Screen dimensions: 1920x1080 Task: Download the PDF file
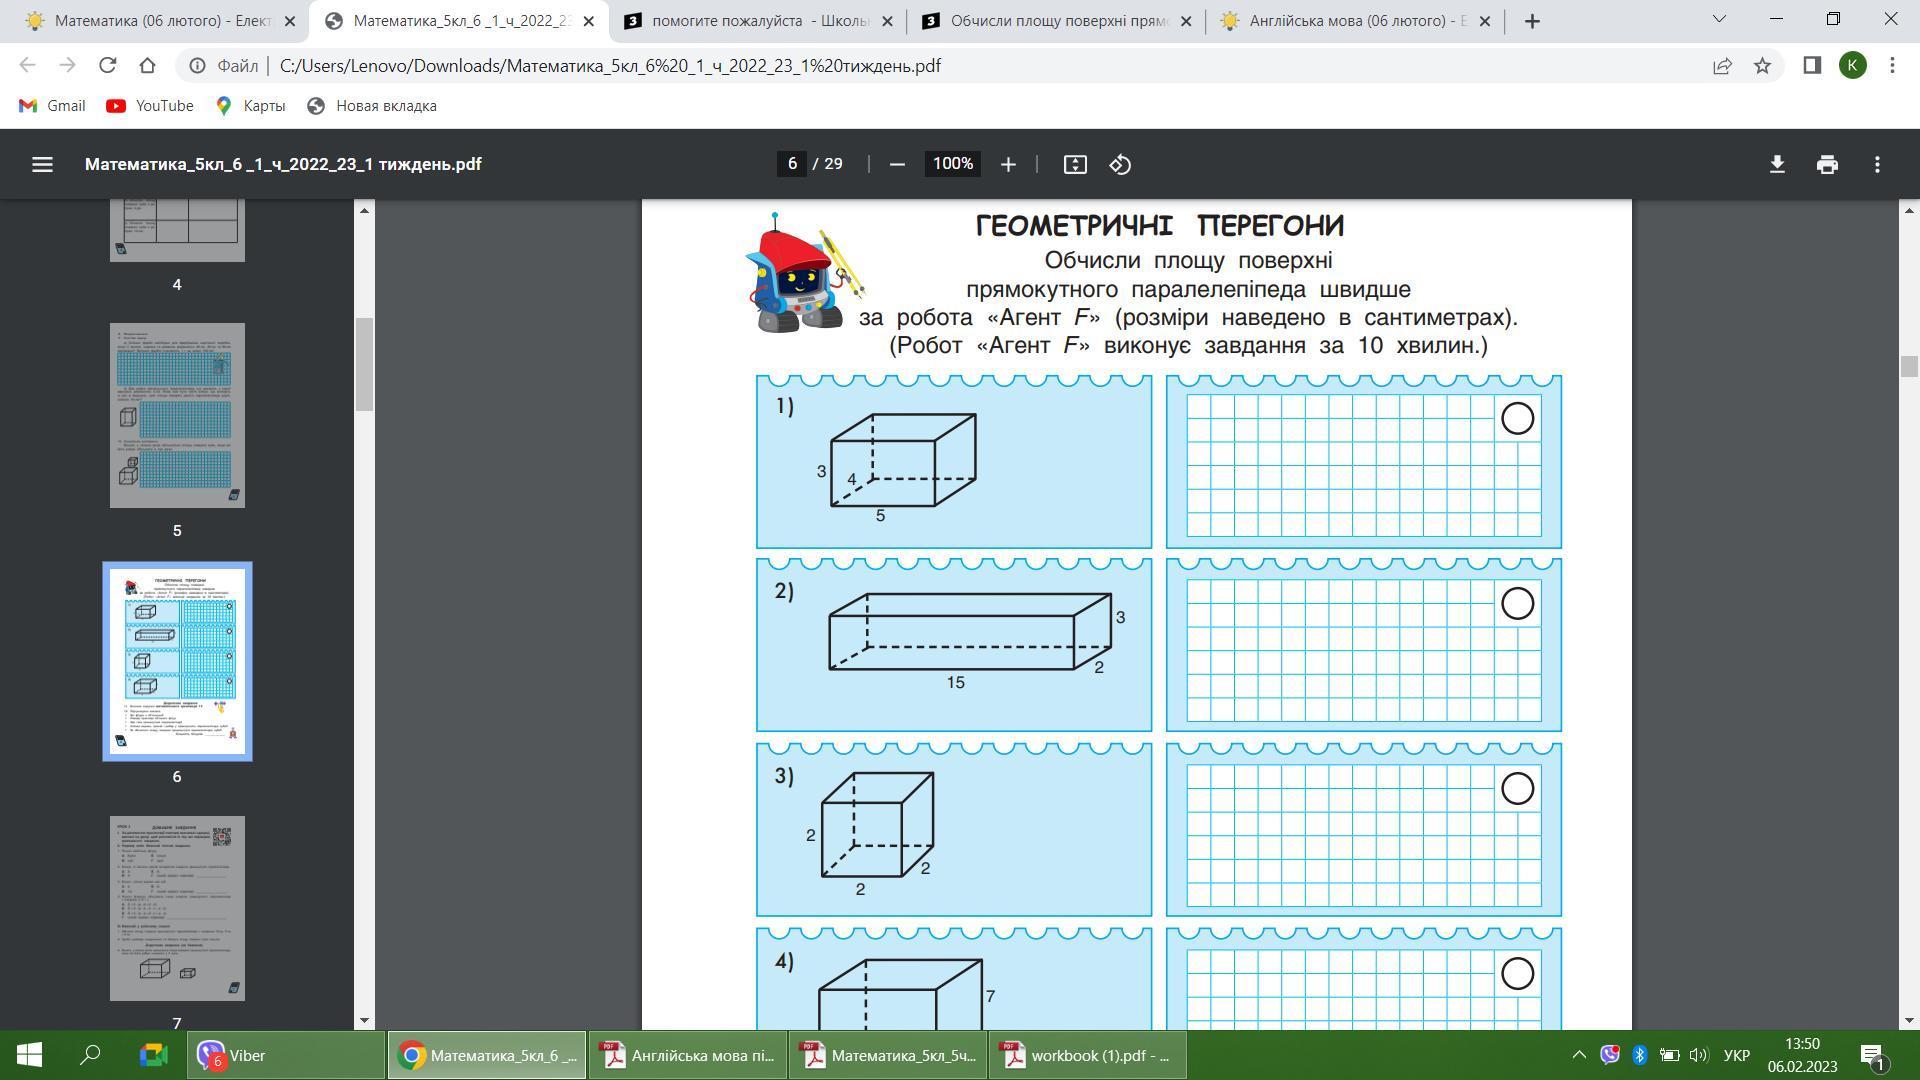coord(1777,164)
